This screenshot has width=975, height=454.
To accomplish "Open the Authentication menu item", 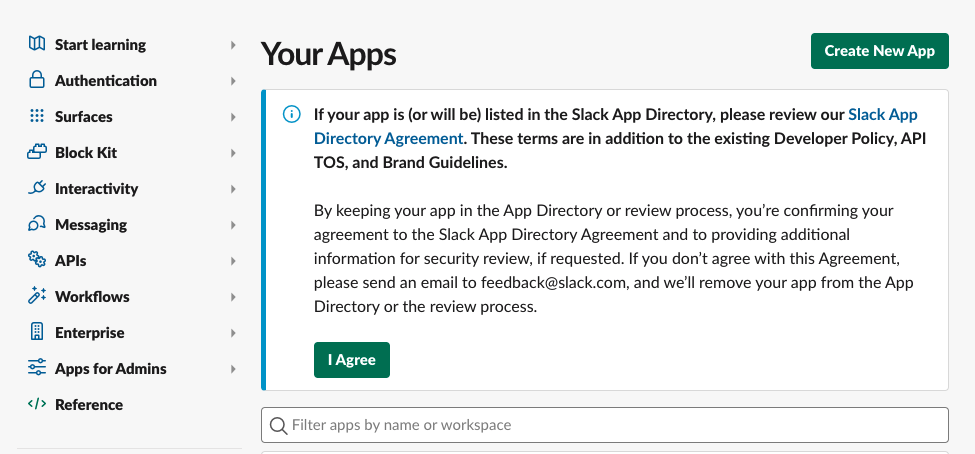I will (x=106, y=81).
